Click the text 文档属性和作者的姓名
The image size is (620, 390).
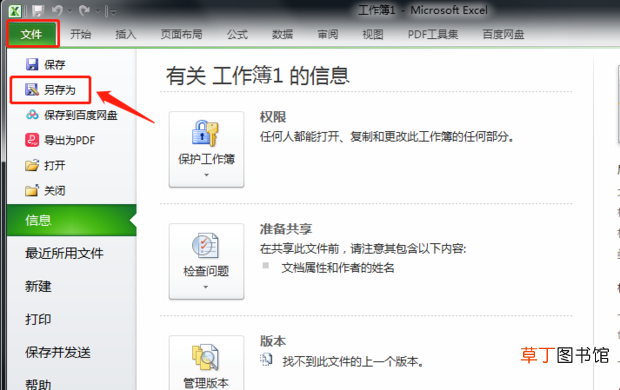(x=338, y=268)
